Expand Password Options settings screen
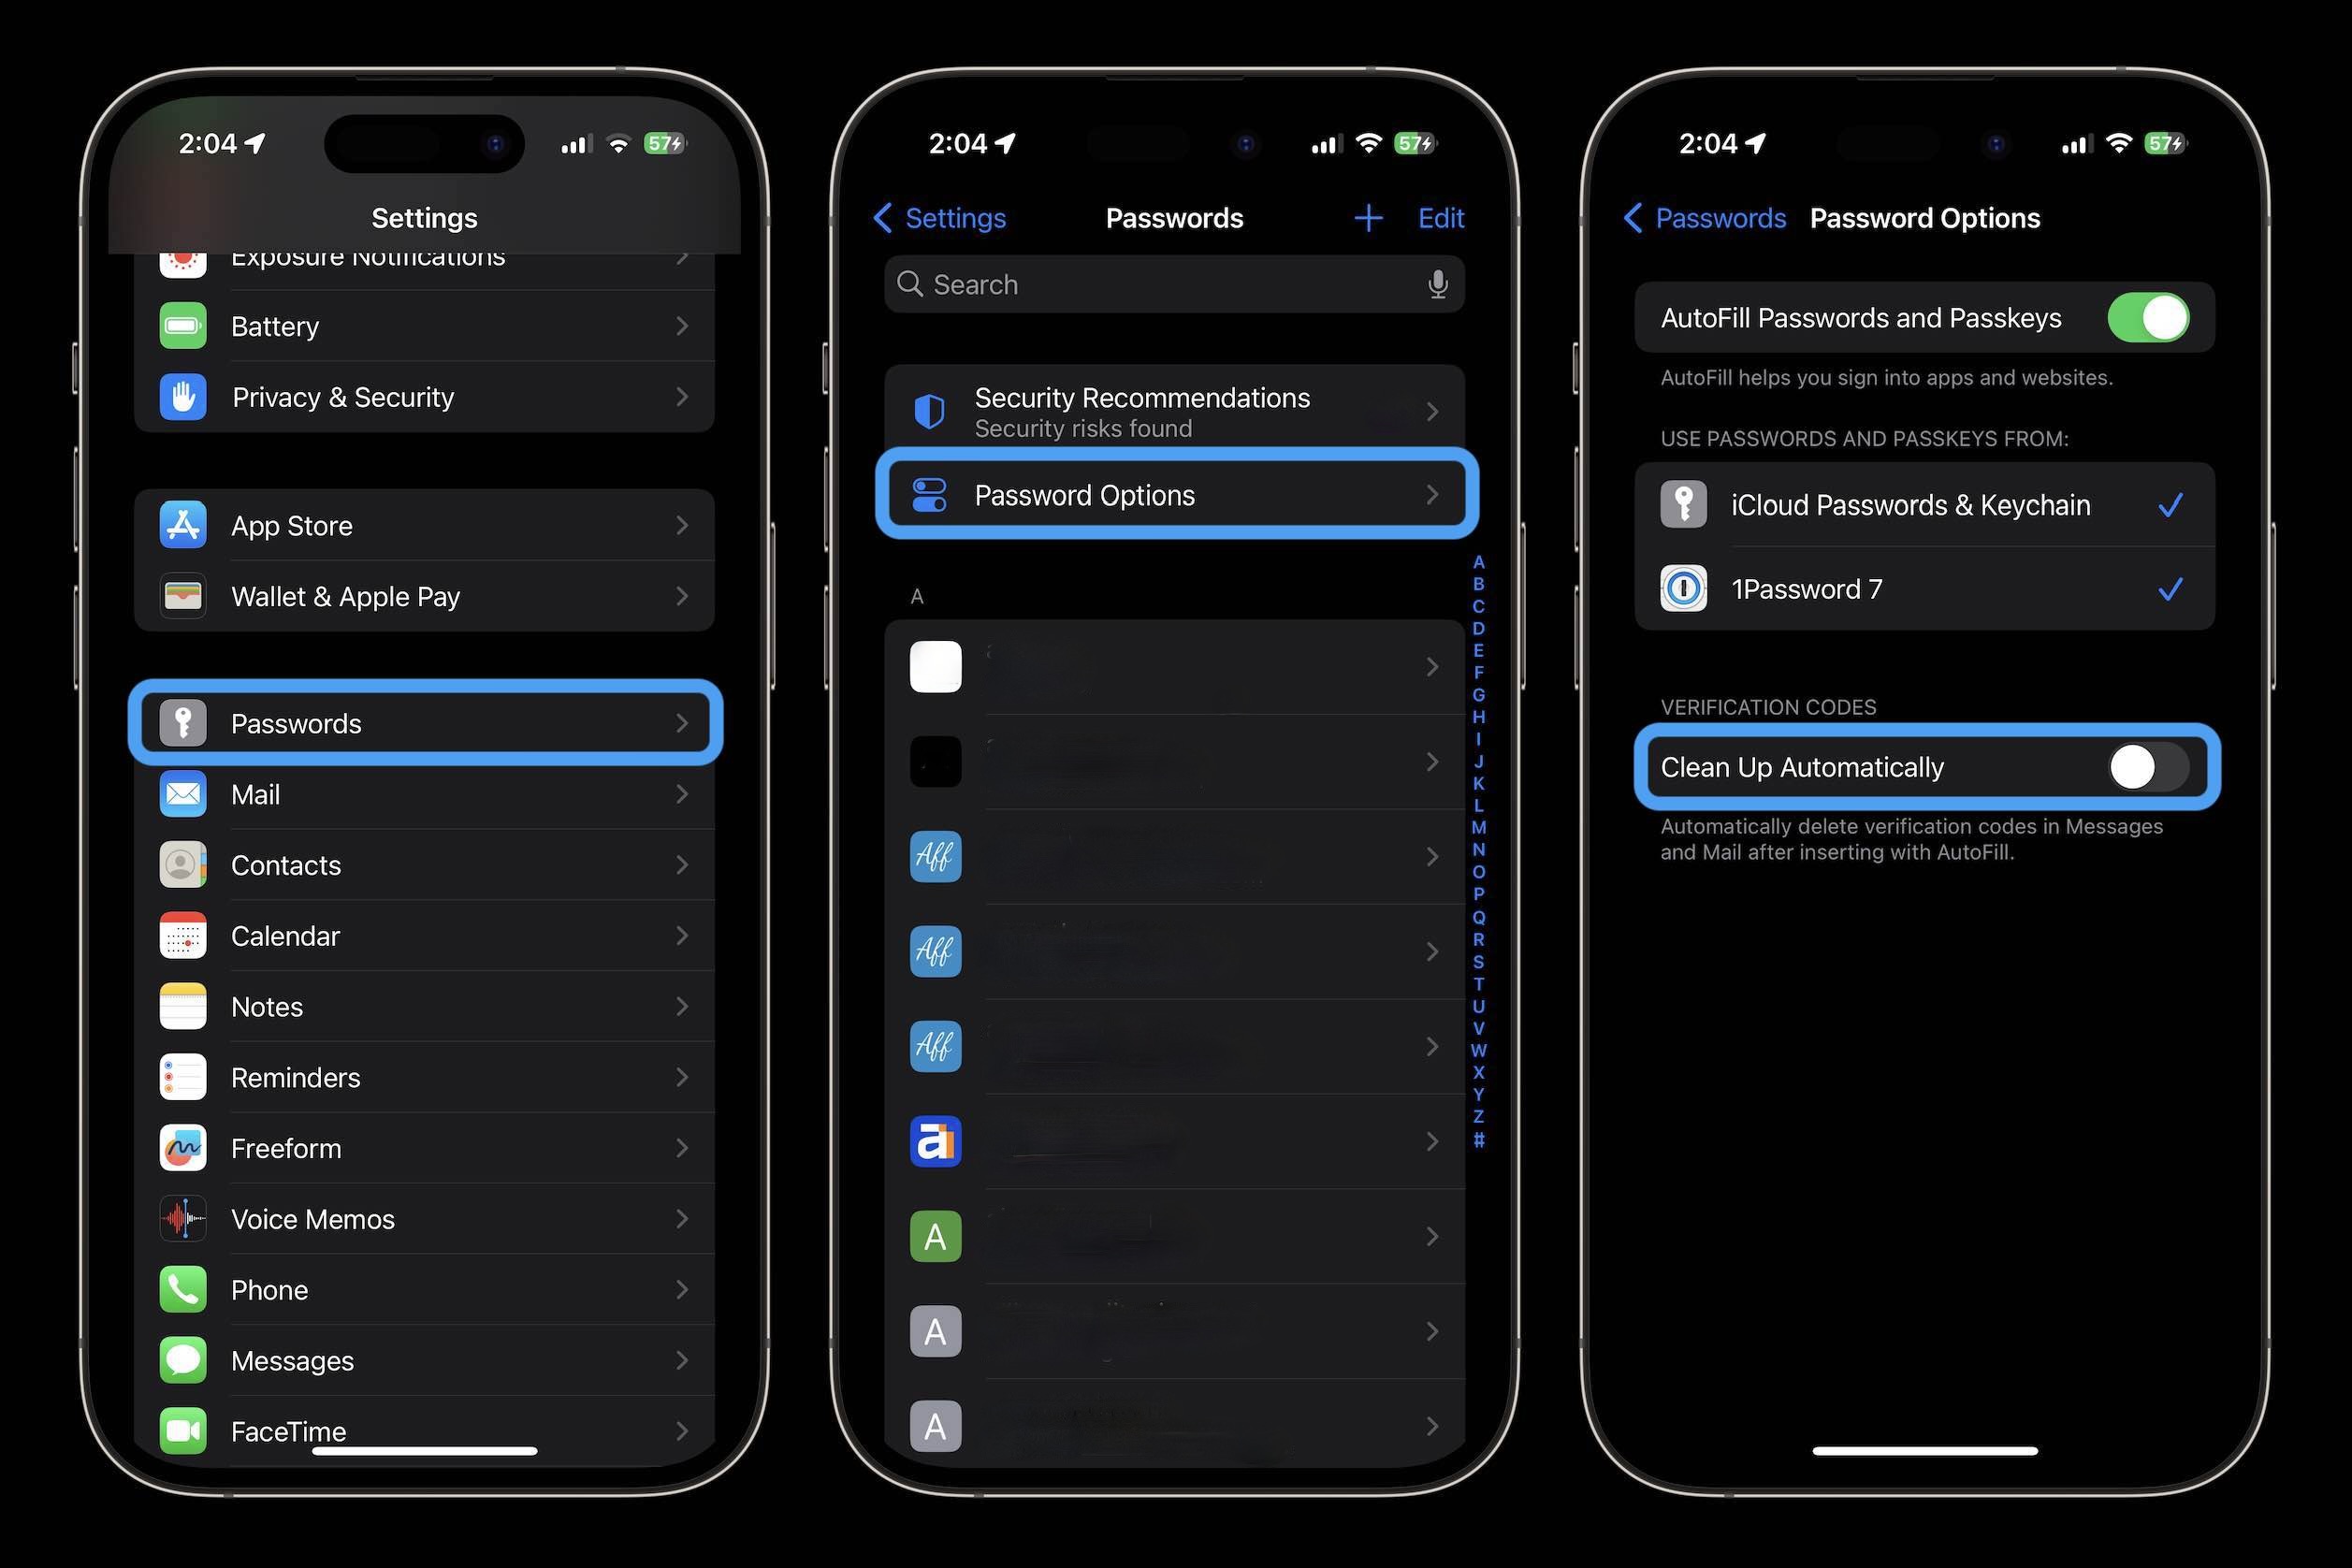Image resolution: width=2352 pixels, height=1568 pixels. (1174, 495)
